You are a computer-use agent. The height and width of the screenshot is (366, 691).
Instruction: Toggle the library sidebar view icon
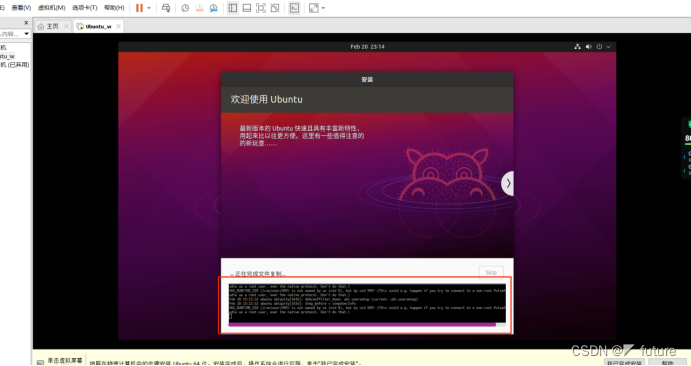pyautogui.click(x=233, y=8)
